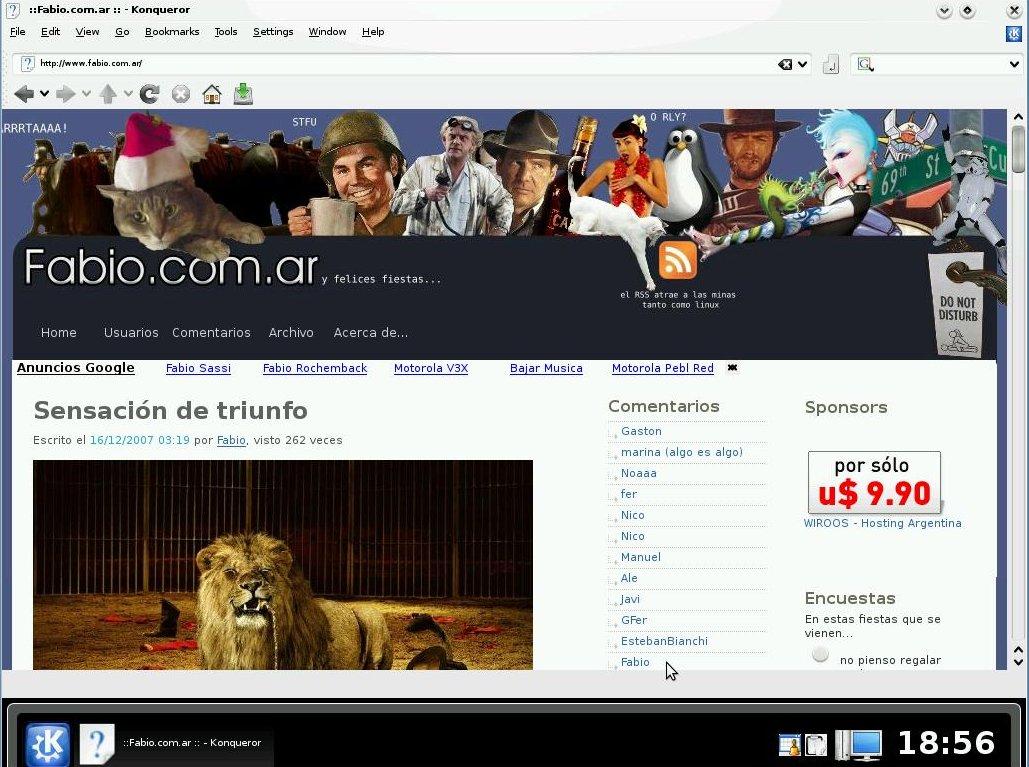Clear the location bar with the clear icon

pos(785,64)
